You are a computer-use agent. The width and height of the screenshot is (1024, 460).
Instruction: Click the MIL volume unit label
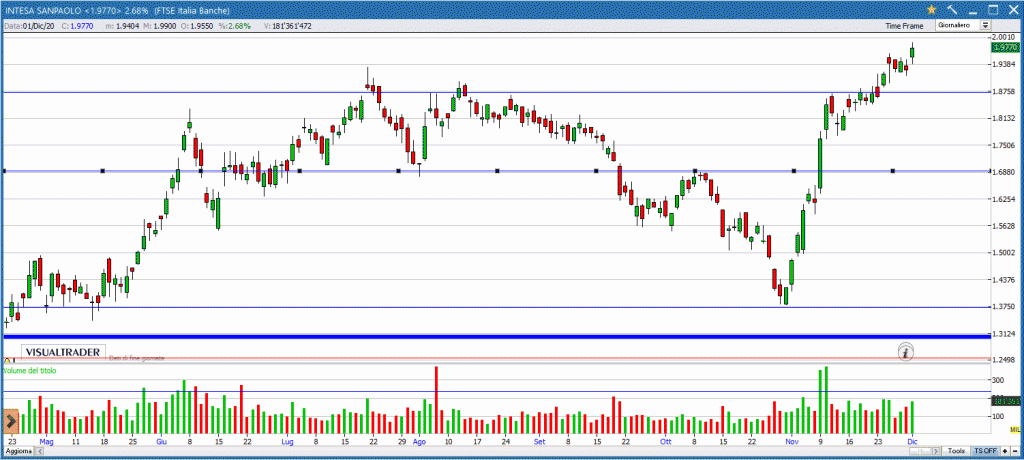point(1015,429)
